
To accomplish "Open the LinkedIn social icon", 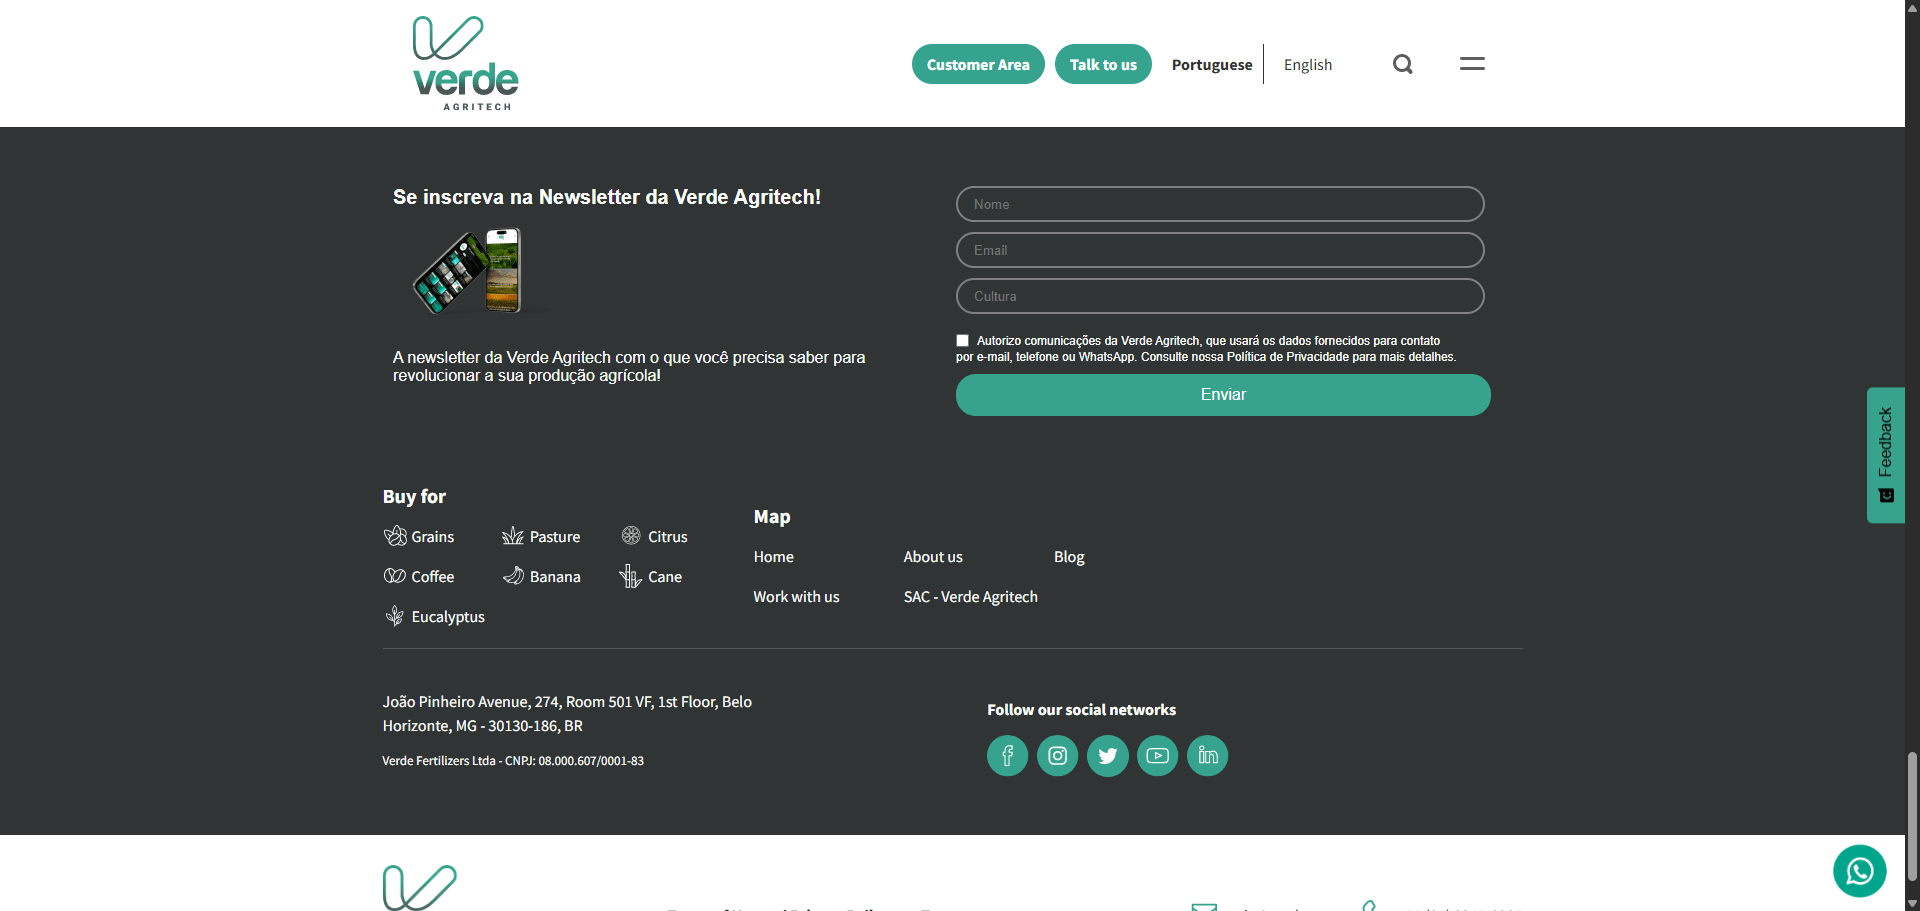I will coord(1207,755).
